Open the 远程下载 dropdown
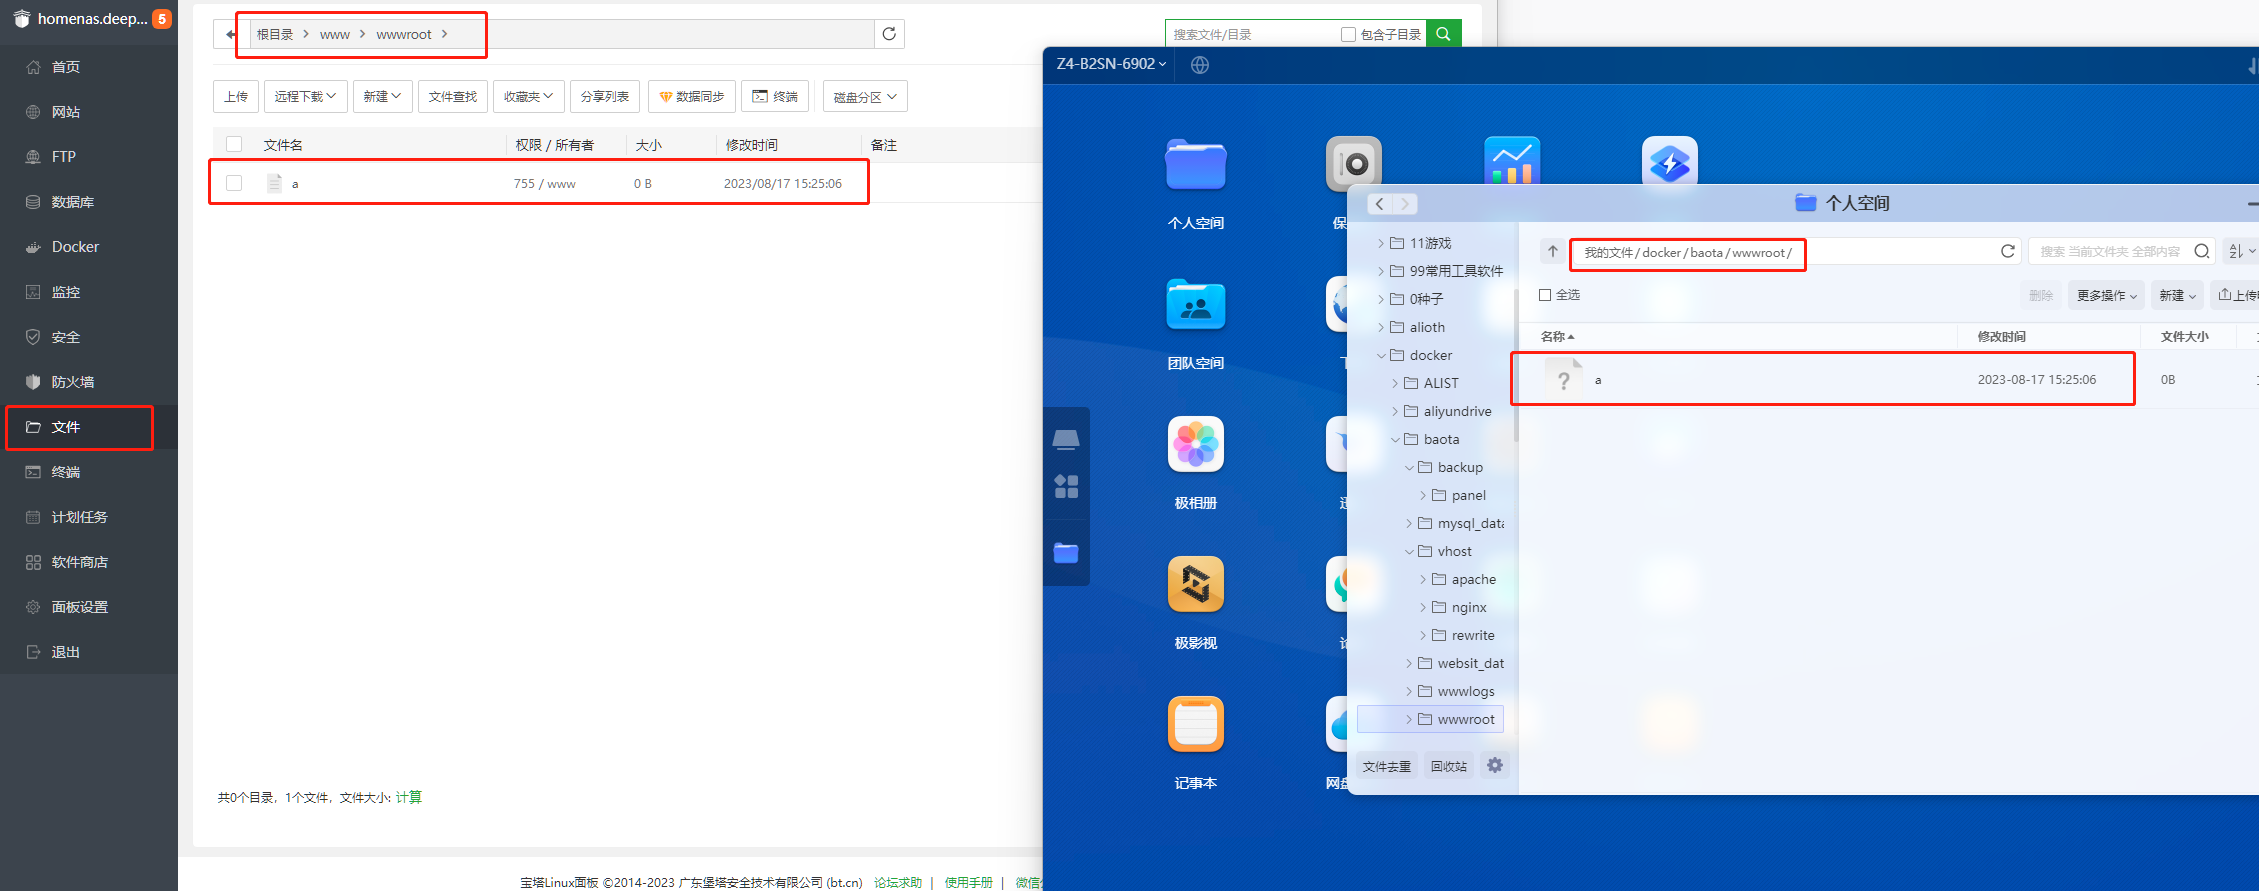The image size is (2259, 891). pyautogui.click(x=305, y=96)
